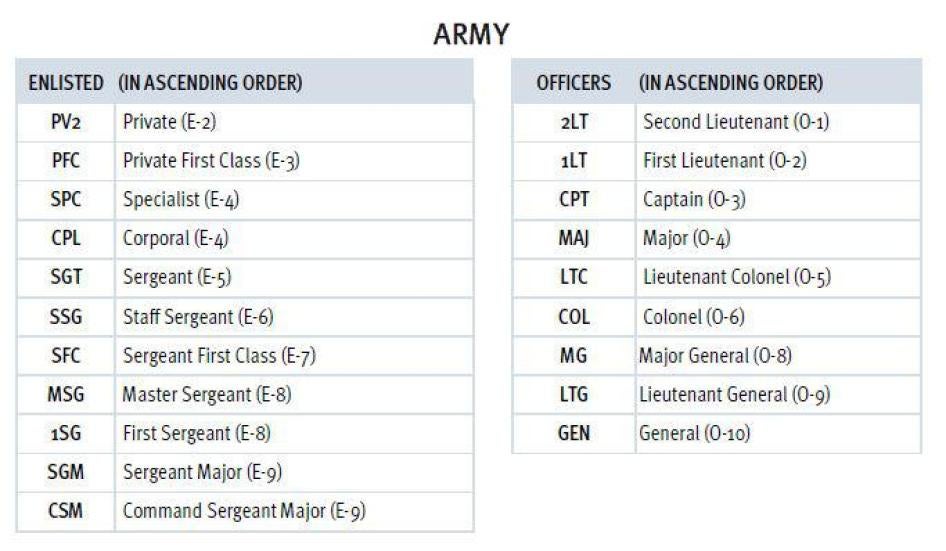Click the First Lieutenant (O-2) entry
946x551 pixels.
tap(725, 160)
